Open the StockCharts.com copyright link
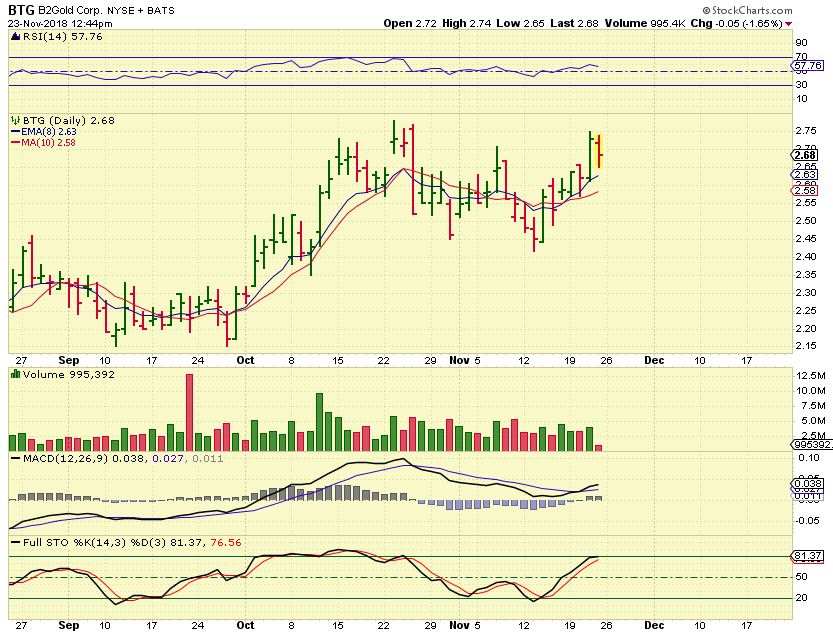 (x=747, y=10)
